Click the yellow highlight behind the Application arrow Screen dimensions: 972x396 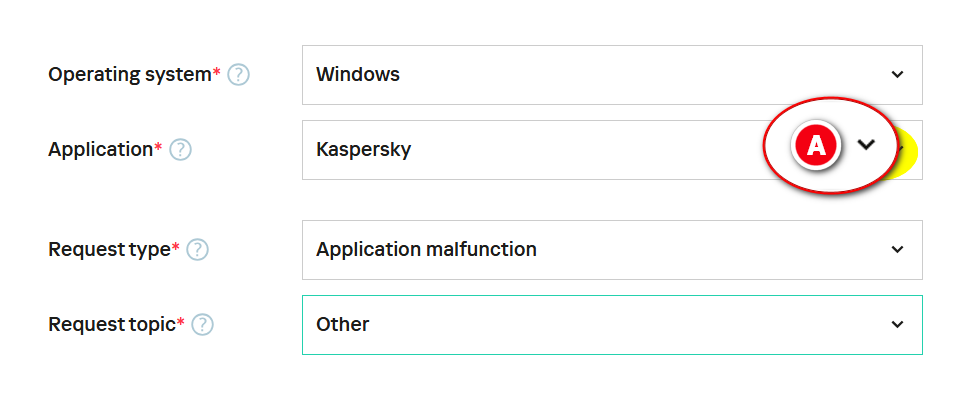[907, 151]
